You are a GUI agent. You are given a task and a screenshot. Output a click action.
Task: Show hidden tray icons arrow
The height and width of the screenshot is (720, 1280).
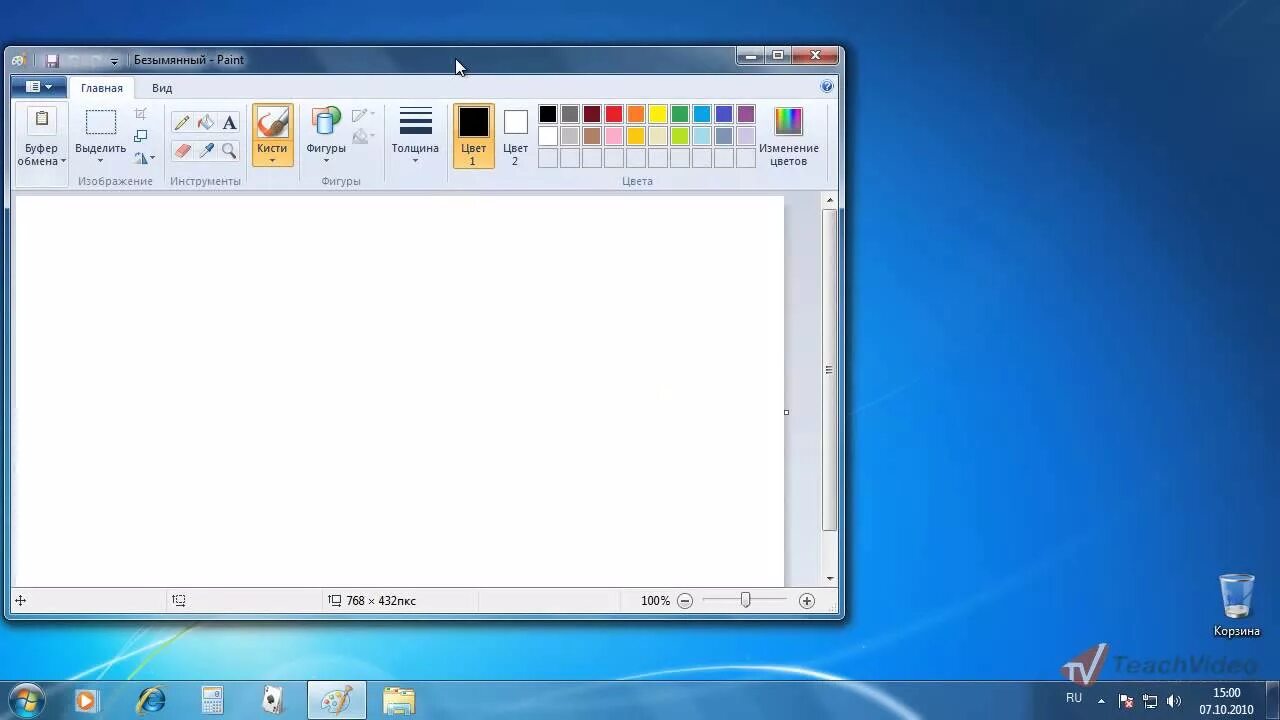pyautogui.click(x=1101, y=701)
